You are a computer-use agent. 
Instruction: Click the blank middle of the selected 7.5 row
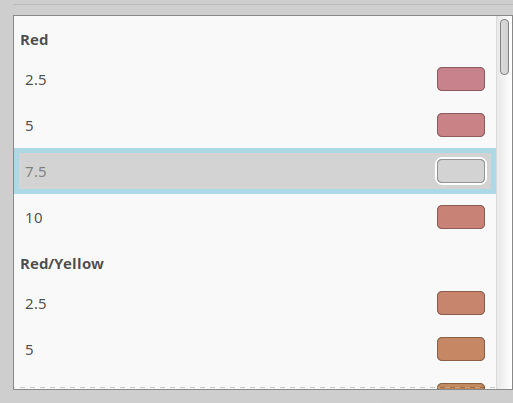click(240, 171)
